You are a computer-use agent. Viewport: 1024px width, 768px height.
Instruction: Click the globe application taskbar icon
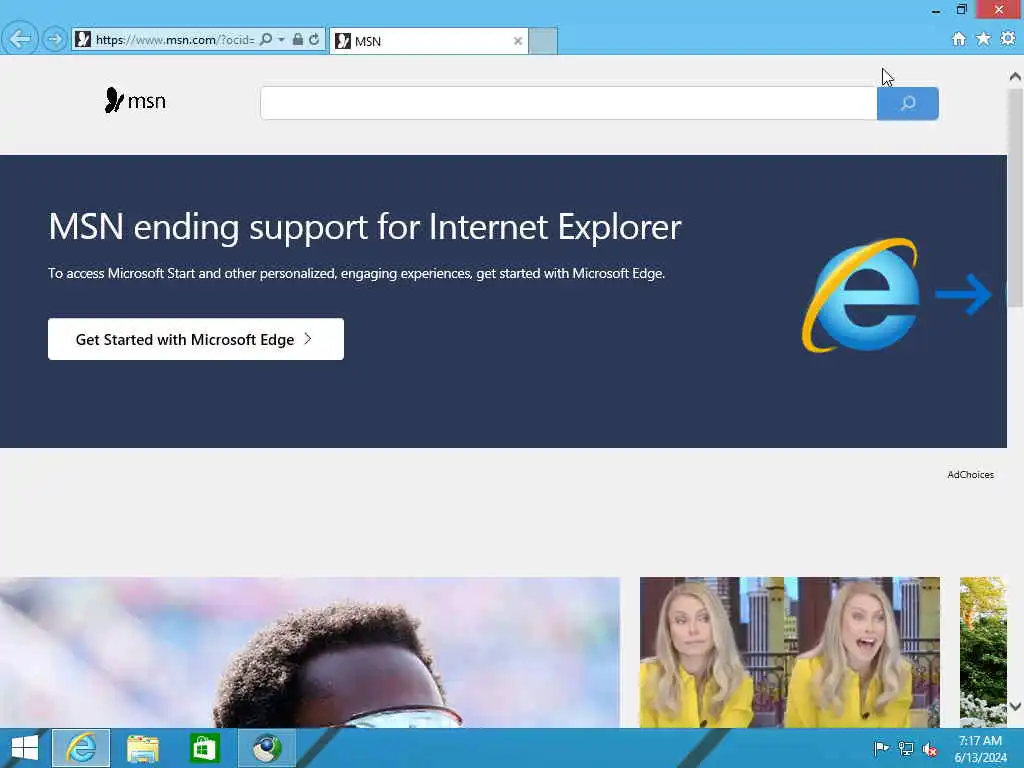click(x=266, y=748)
